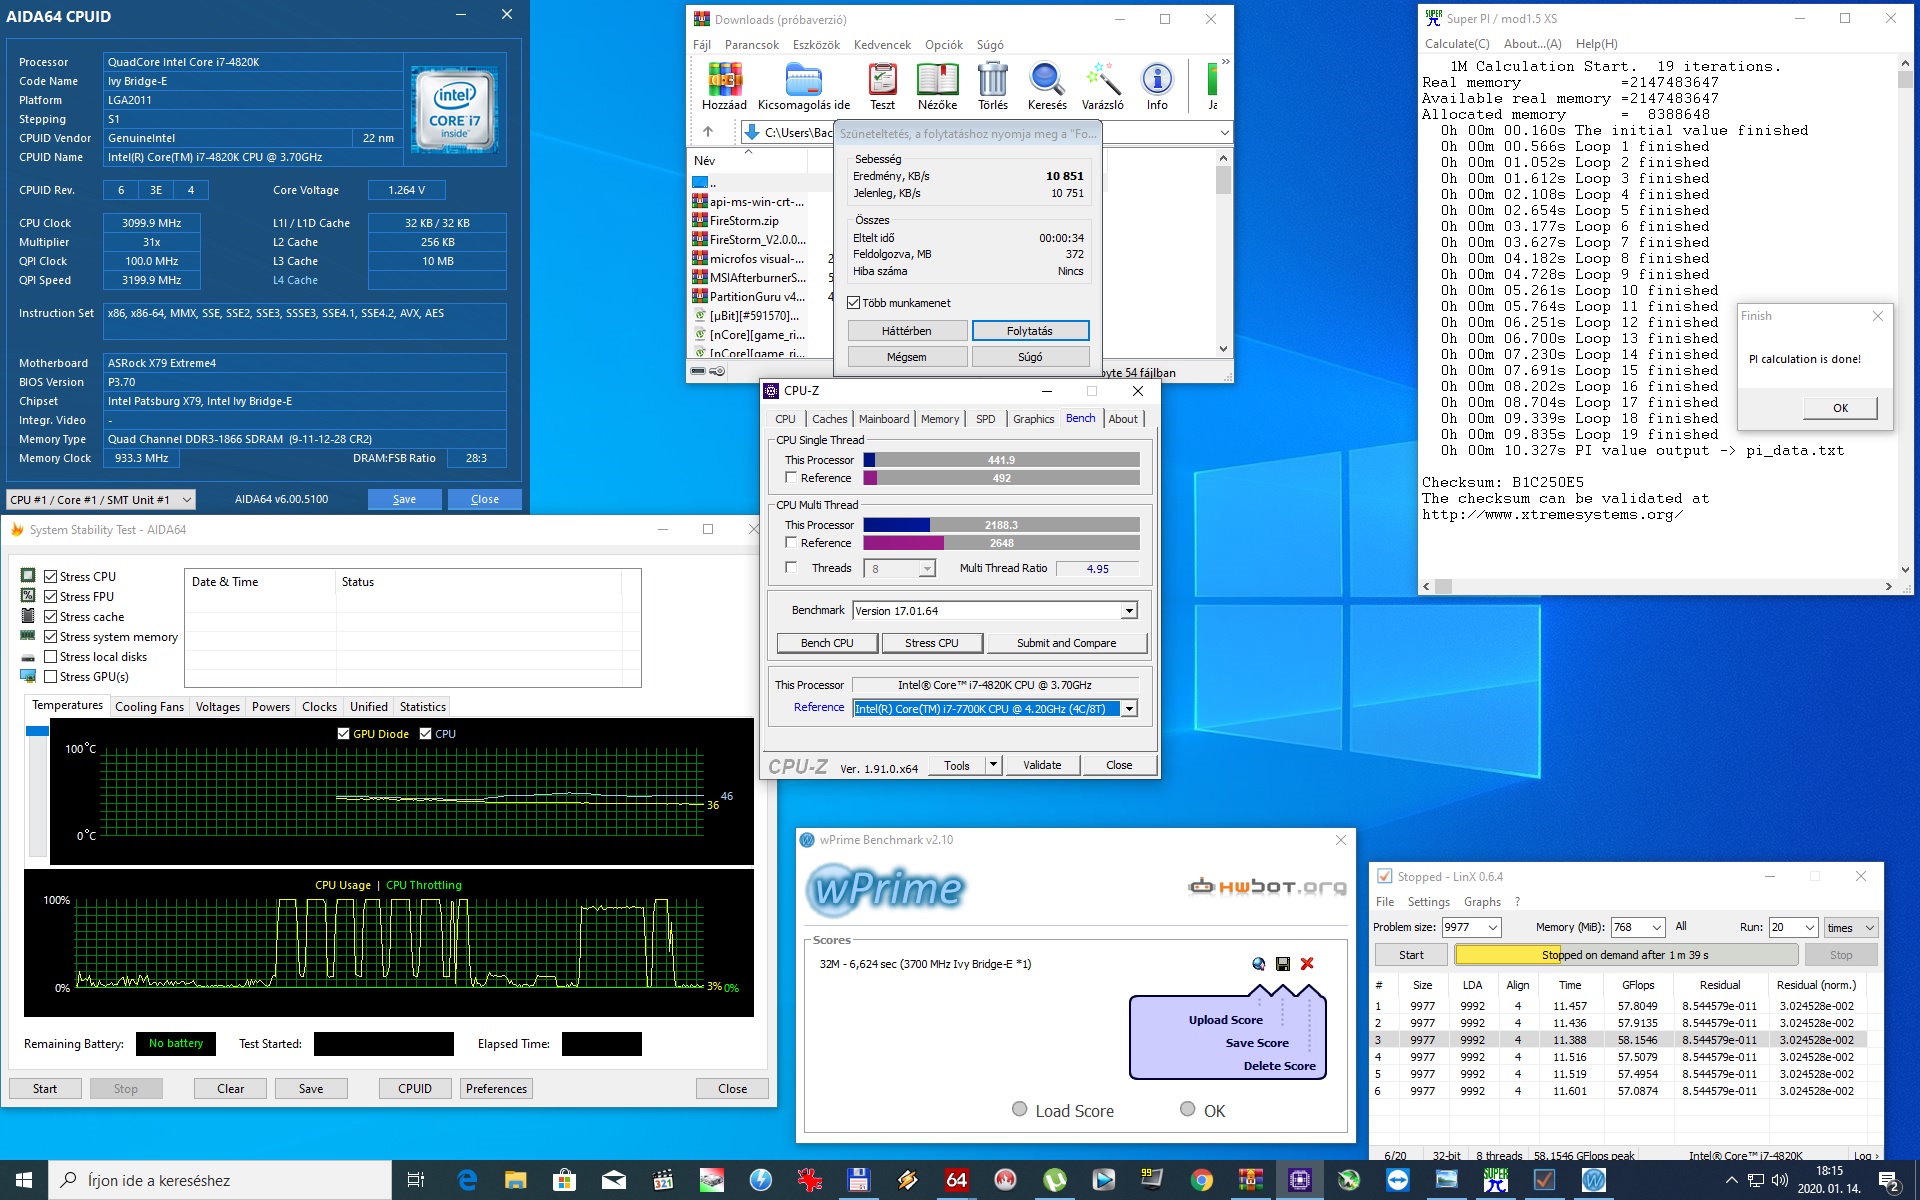The width and height of the screenshot is (1920, 1200).
Task: Click the wPrime save score floppy icon
Action: (1283, 964)
